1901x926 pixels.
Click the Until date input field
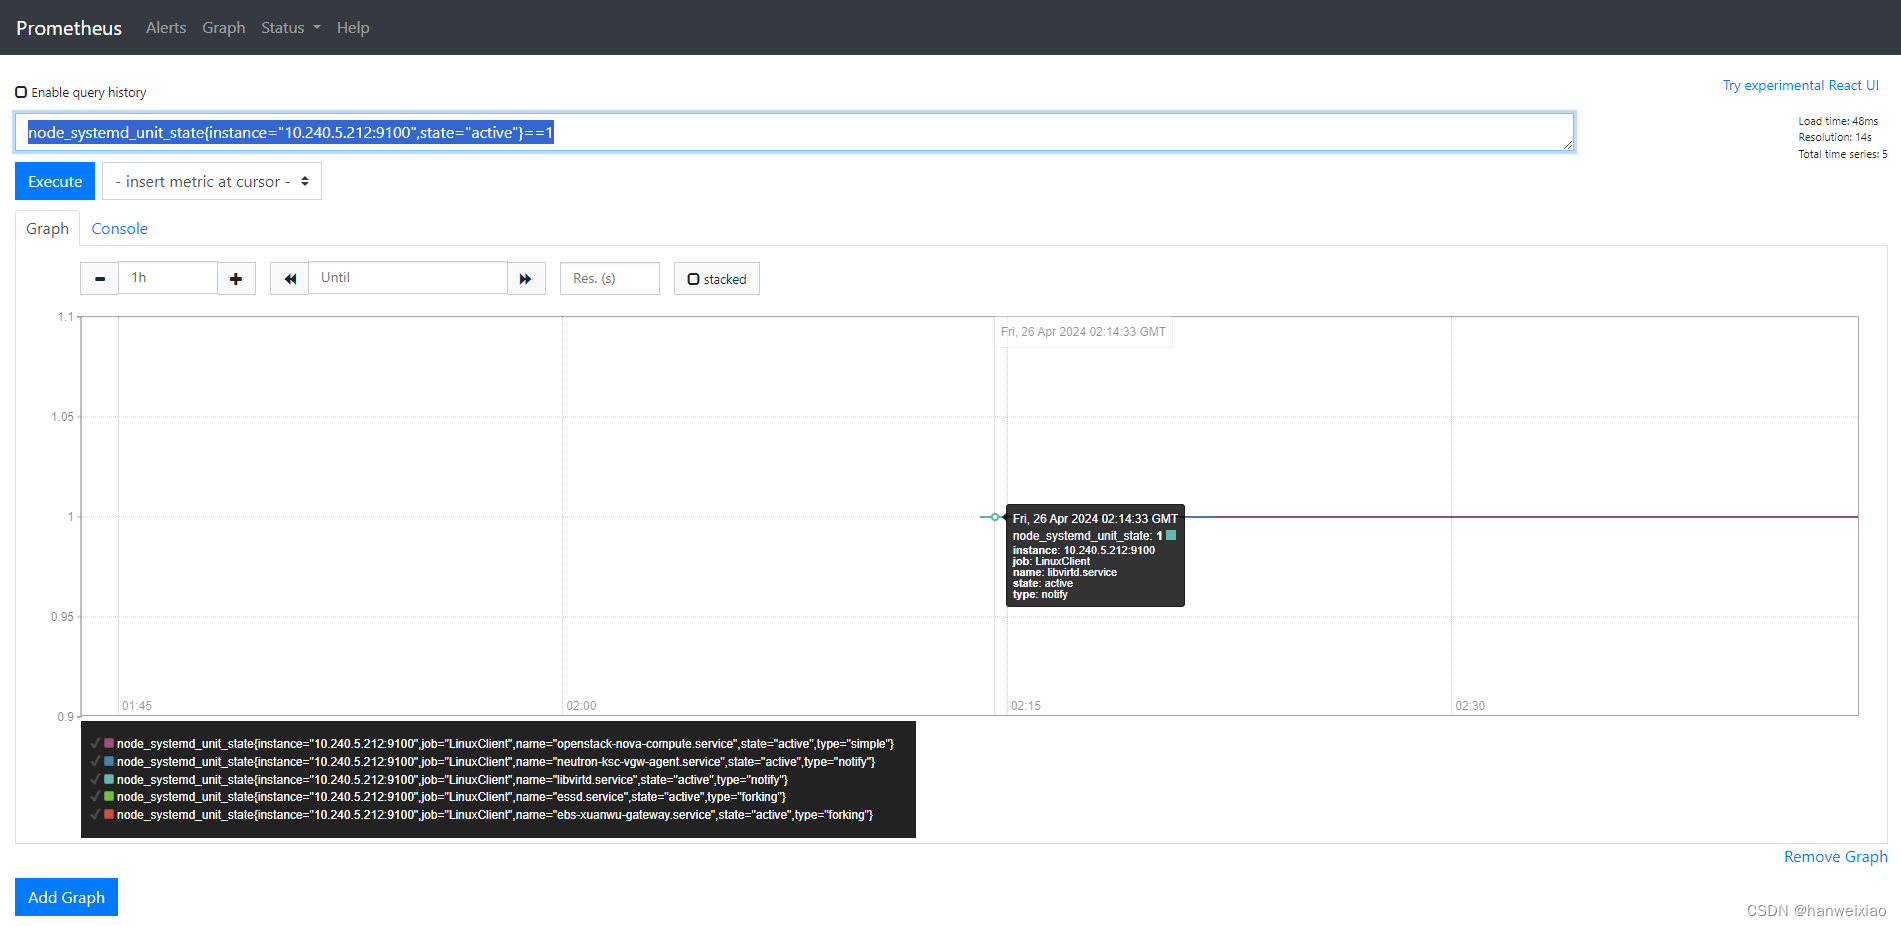(x=408, y=277)
